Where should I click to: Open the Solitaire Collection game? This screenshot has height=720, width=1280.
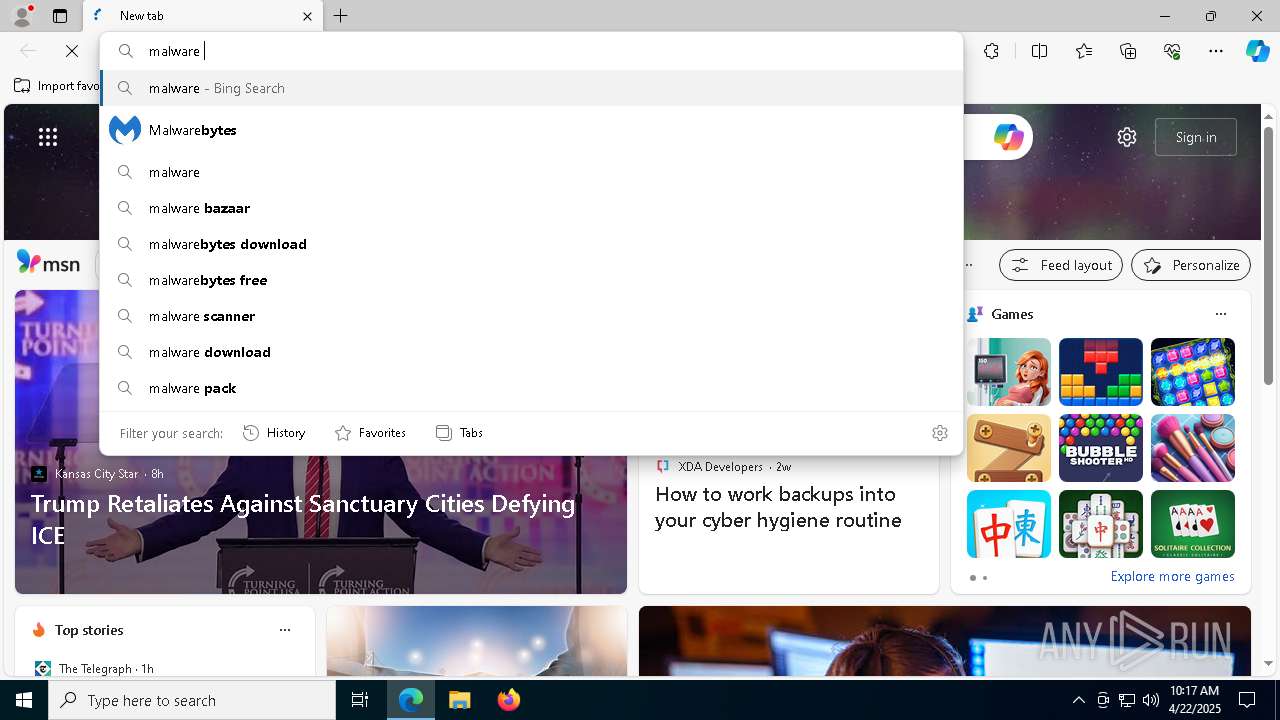[1193, 524]
